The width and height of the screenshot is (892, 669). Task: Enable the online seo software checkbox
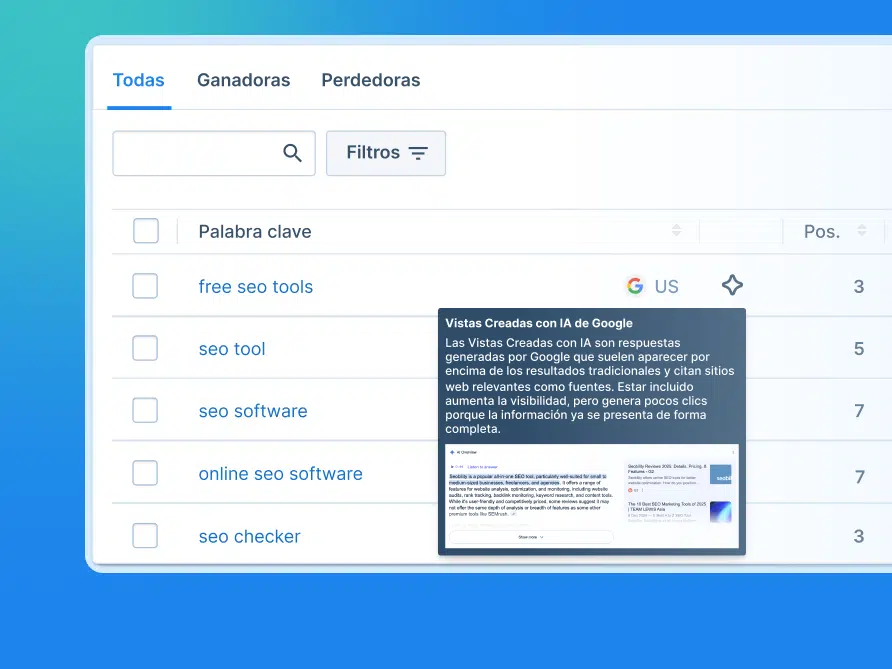click(x=146, y=473)
